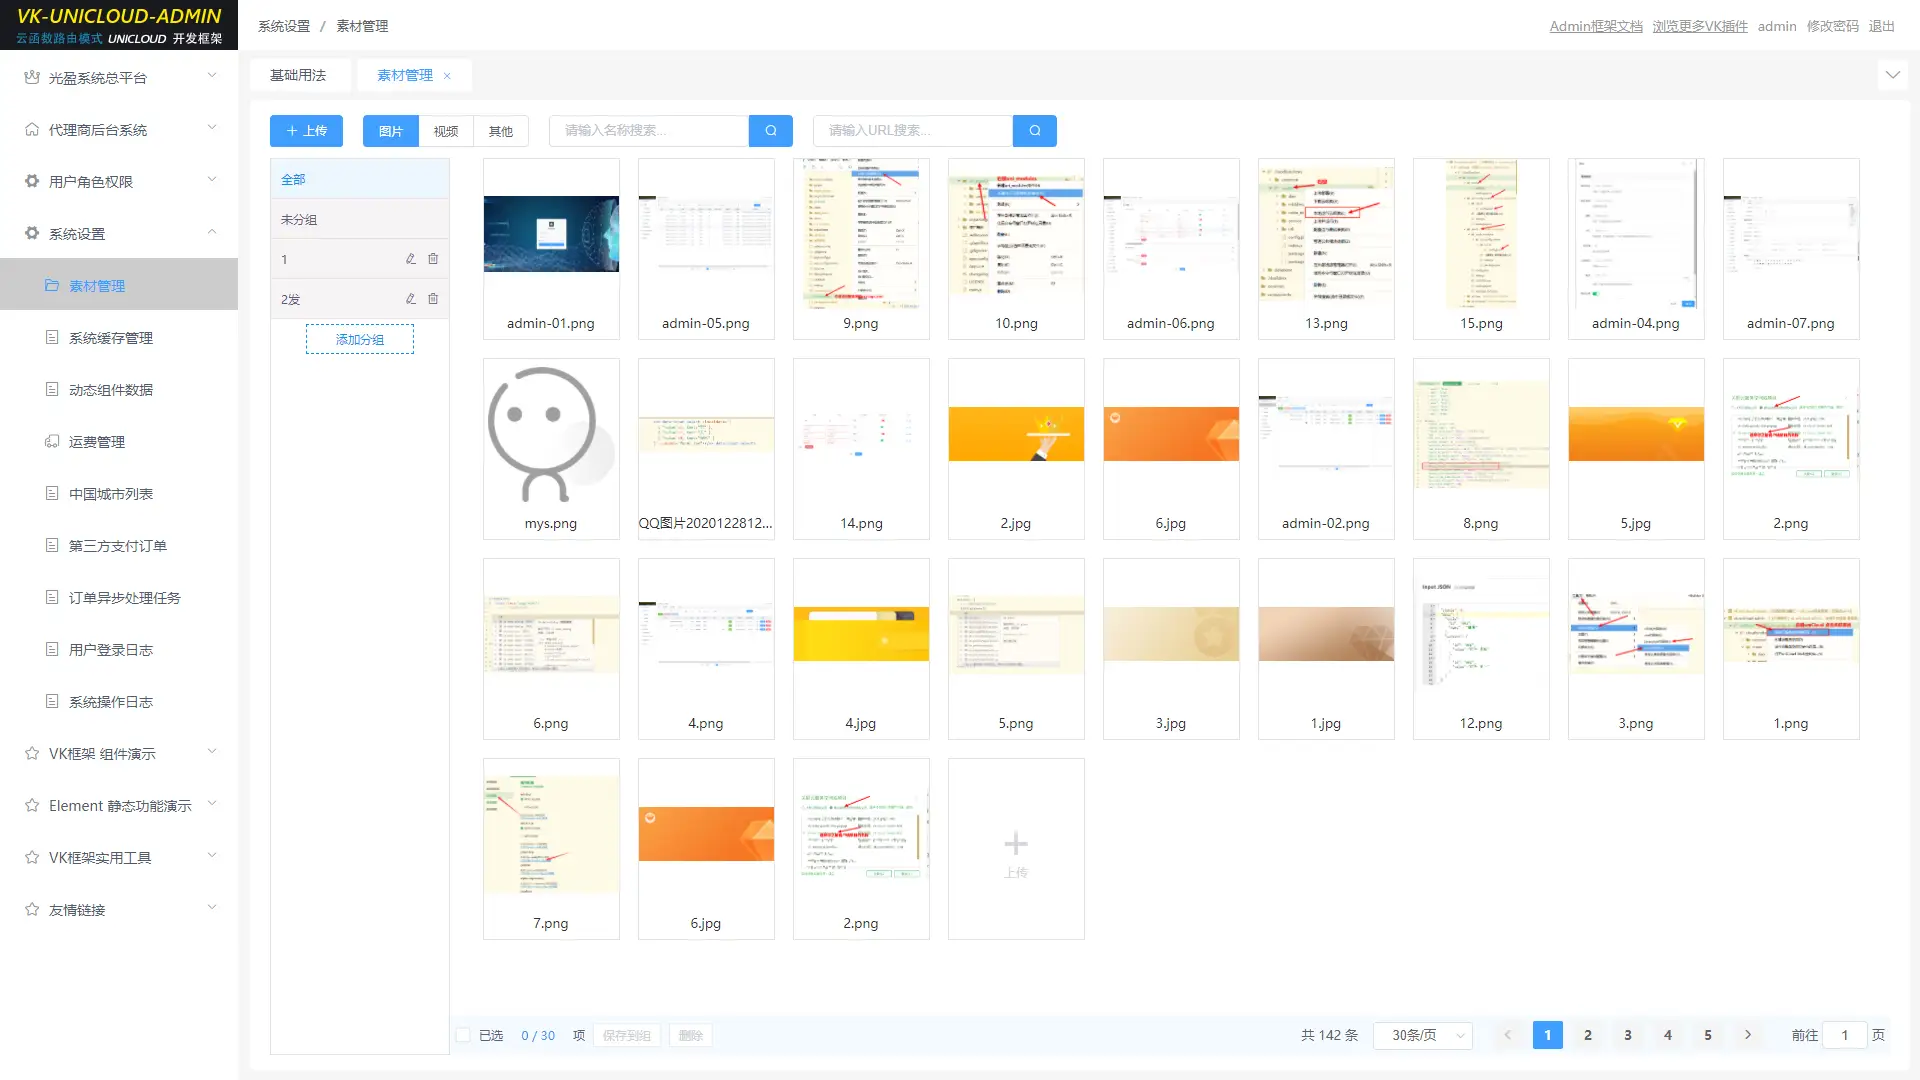Viewport: 1920px width, 1080px height.
Task: Click the URL search magnifier icon
Action: pos(1034,131)
